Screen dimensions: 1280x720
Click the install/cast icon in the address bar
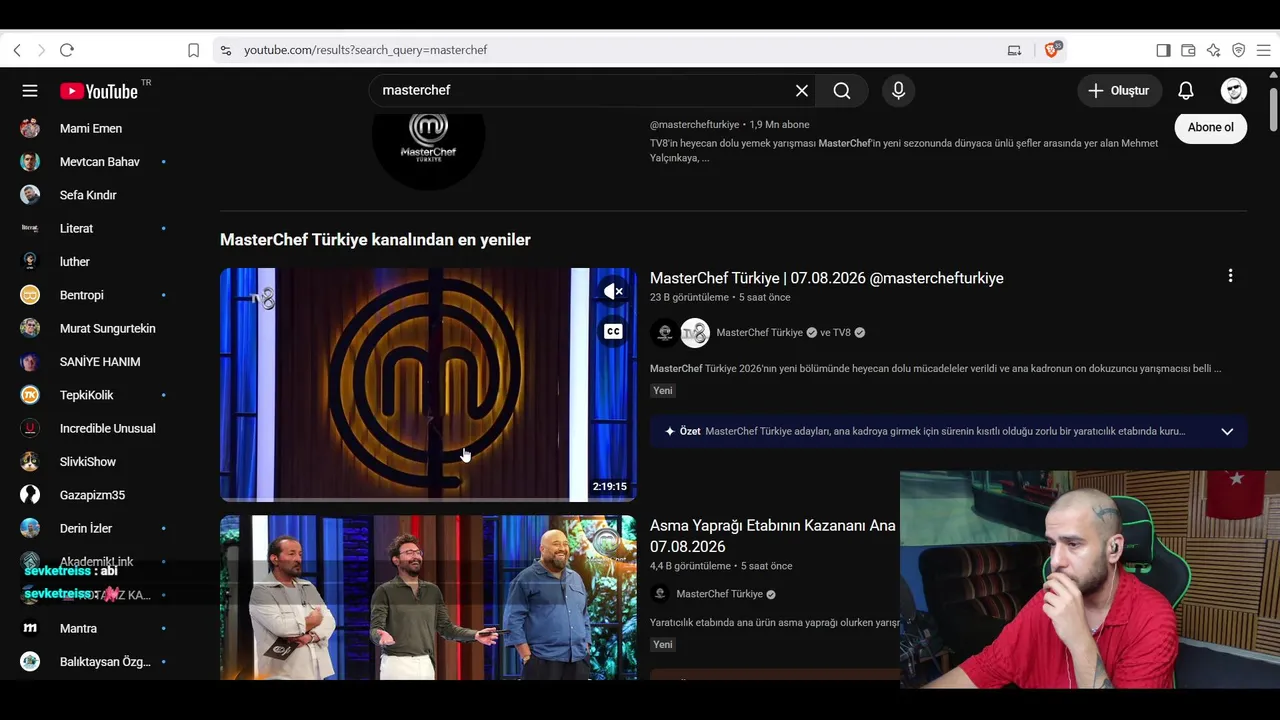pyautogui.click(x=1015, y=50)
